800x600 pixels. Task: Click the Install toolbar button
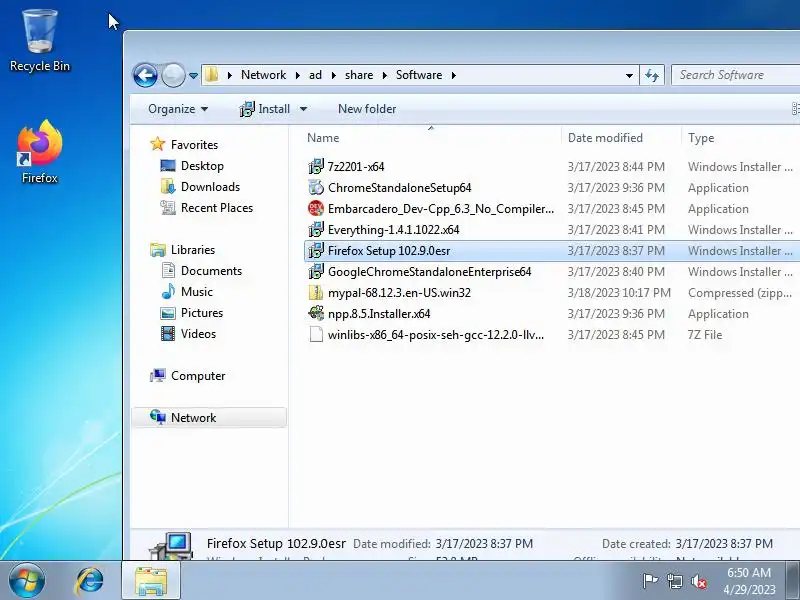click(265, 109)
